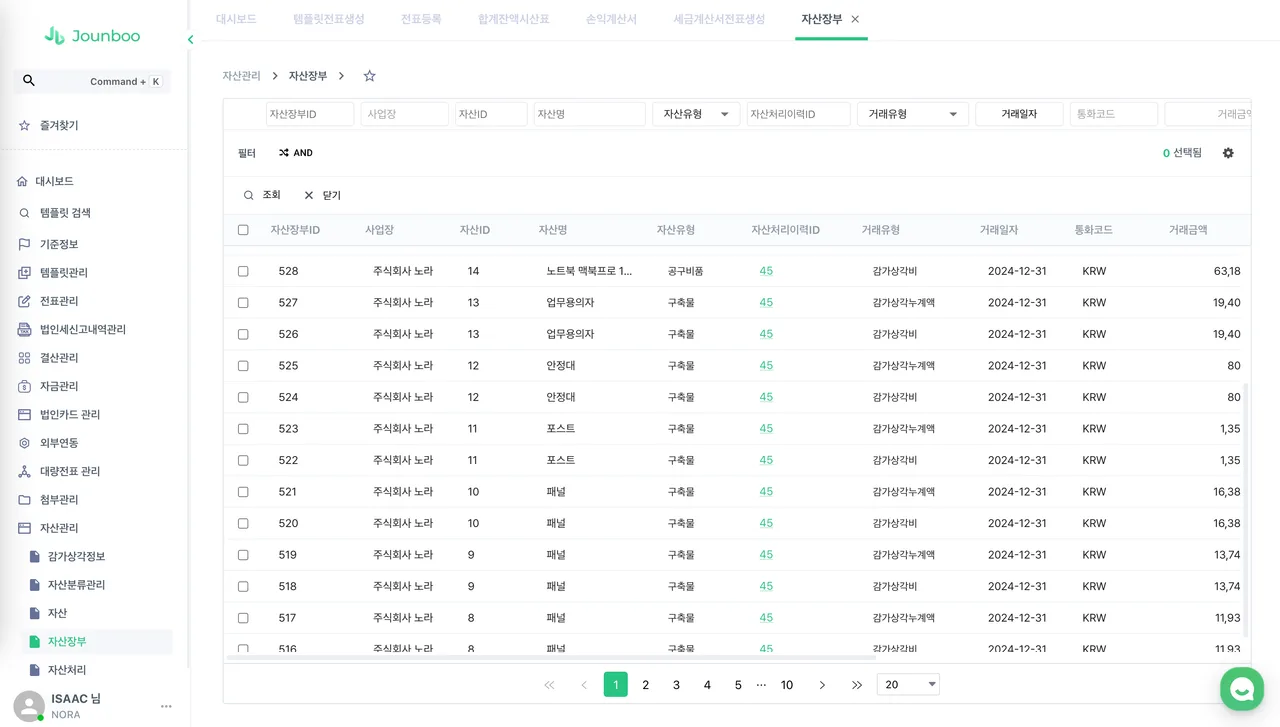Switch to the 템플릿전표생성 tab
1280x727 pixels.
tap(329, 19)
